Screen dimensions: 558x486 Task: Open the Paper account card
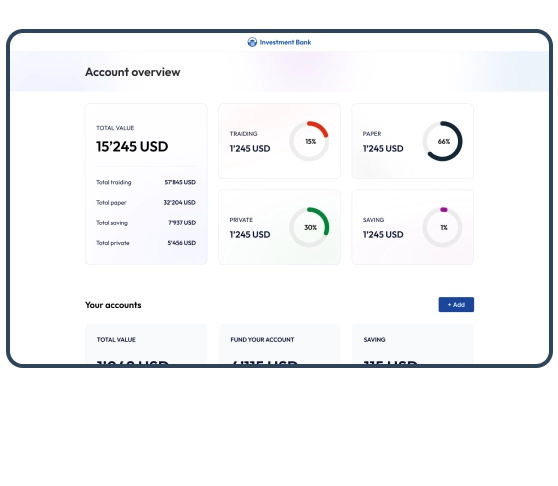(x=412, y=141)
